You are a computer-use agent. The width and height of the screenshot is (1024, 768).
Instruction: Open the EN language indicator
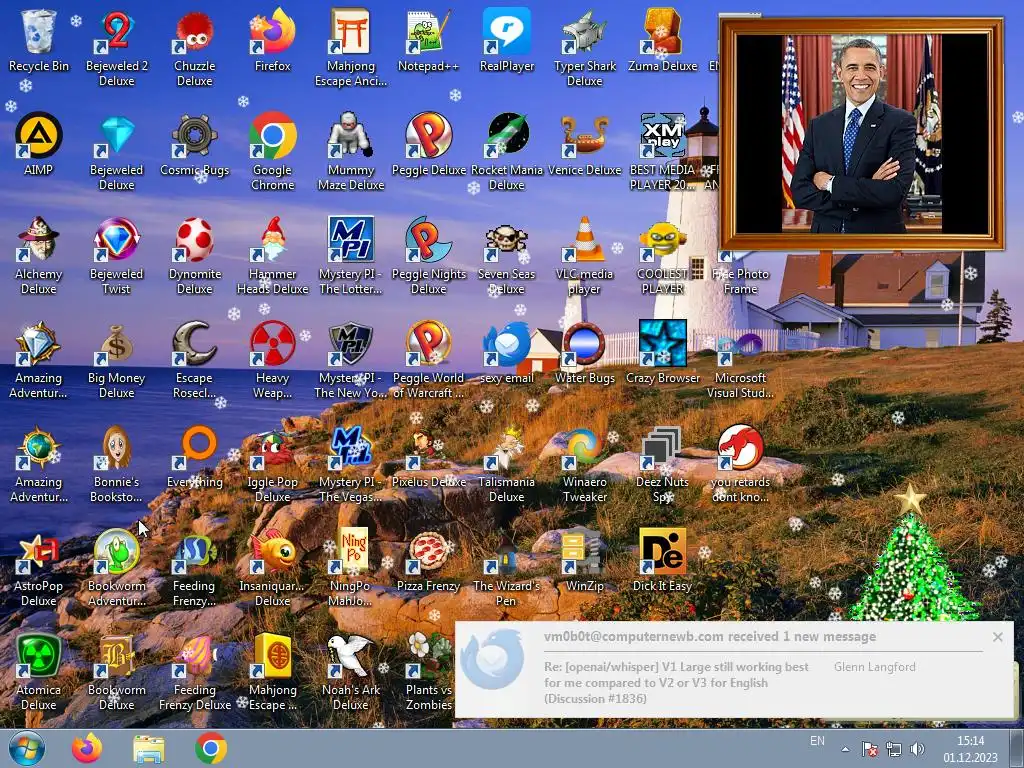(817, 741)
